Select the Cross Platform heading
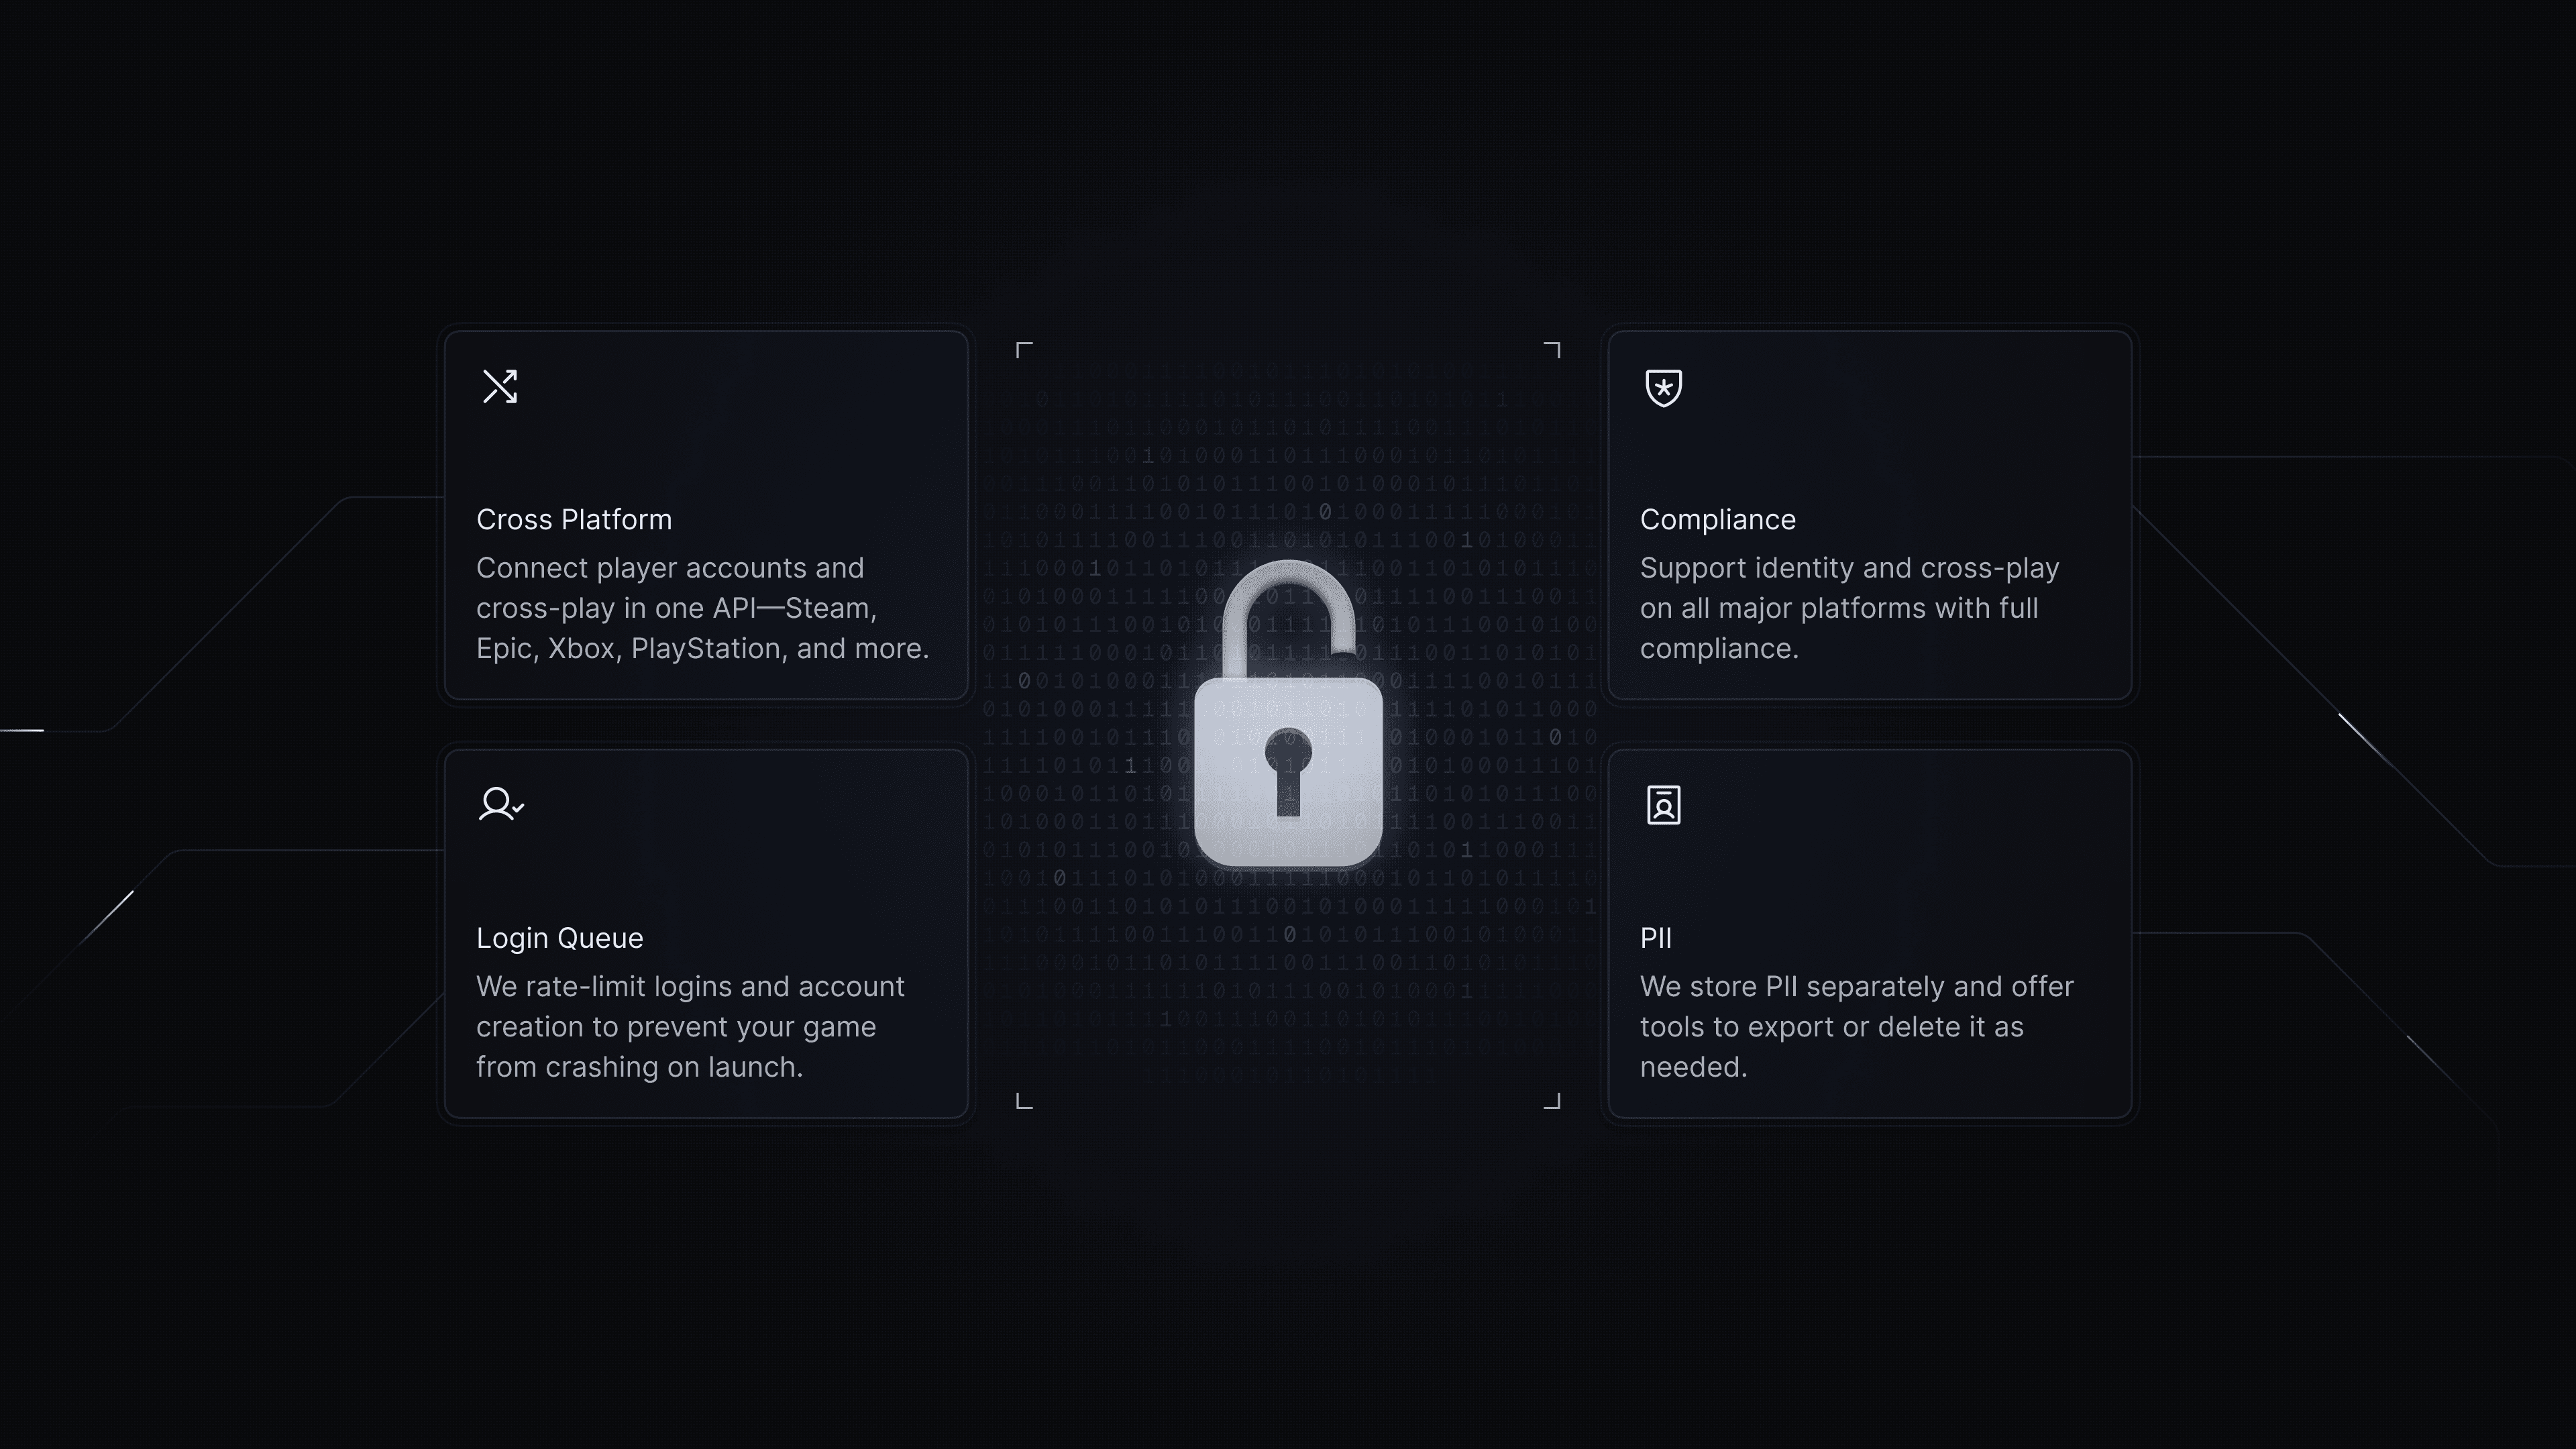Viewport: 2576px width, 1449px height. [574, 520]
